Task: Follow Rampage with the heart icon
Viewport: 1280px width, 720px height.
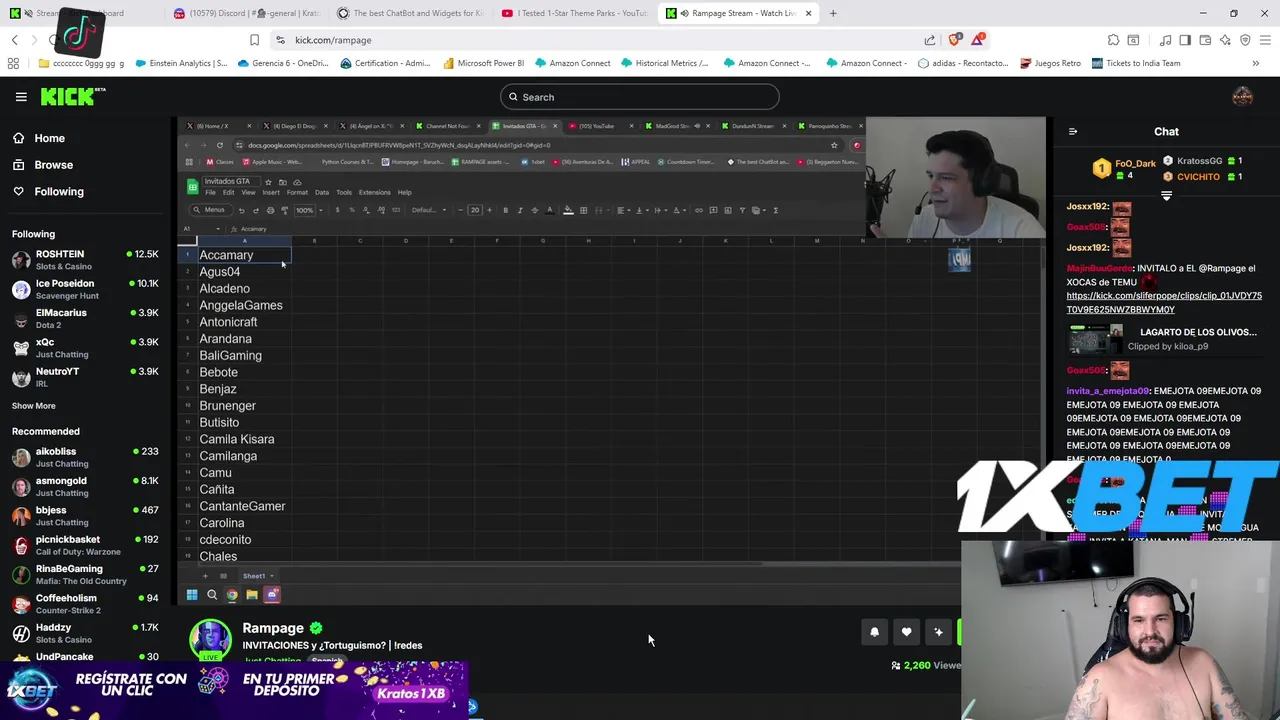Action: pos(906,632)
